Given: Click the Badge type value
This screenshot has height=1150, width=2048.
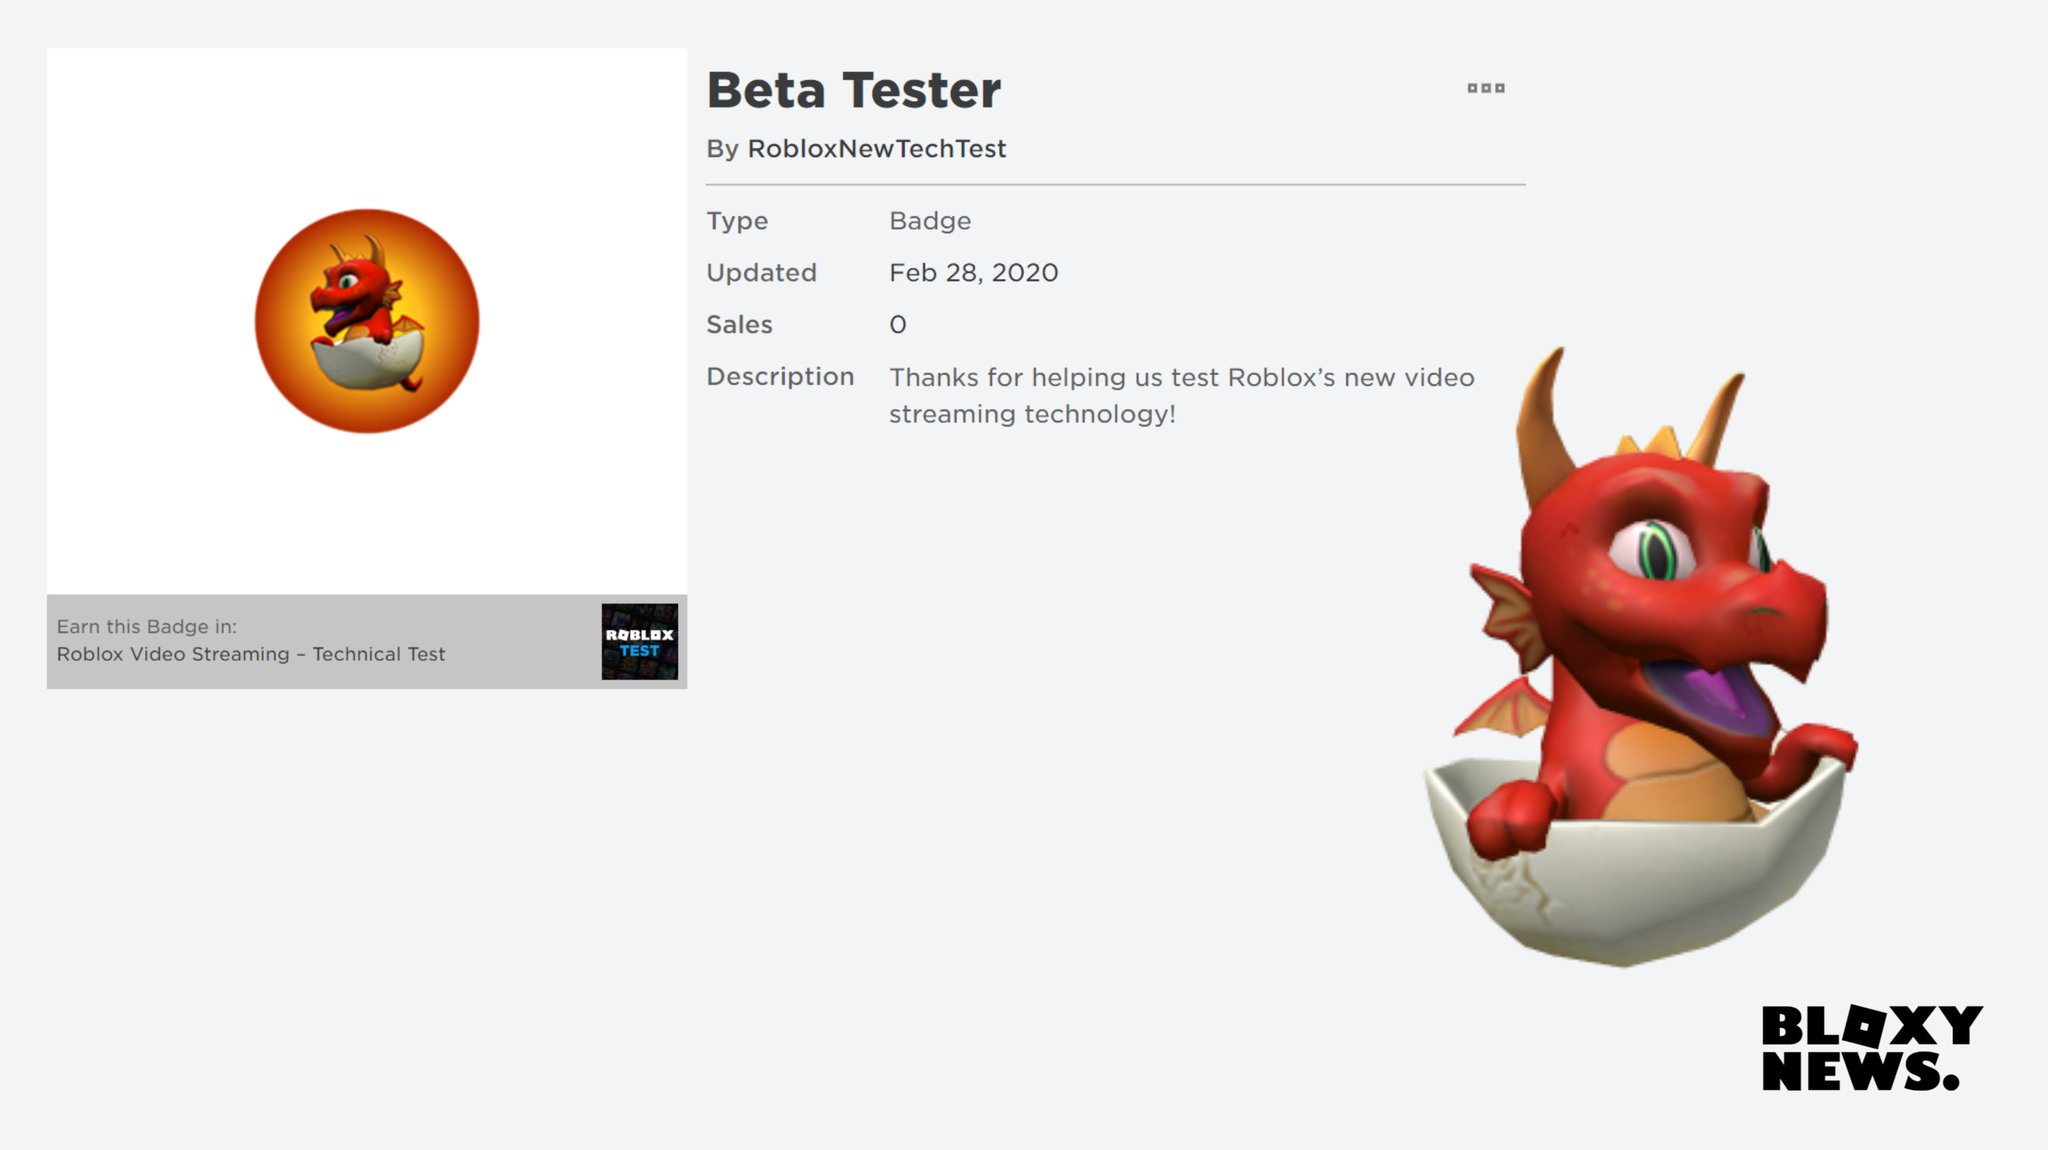Looking at the screenshot, I should 930,220.
